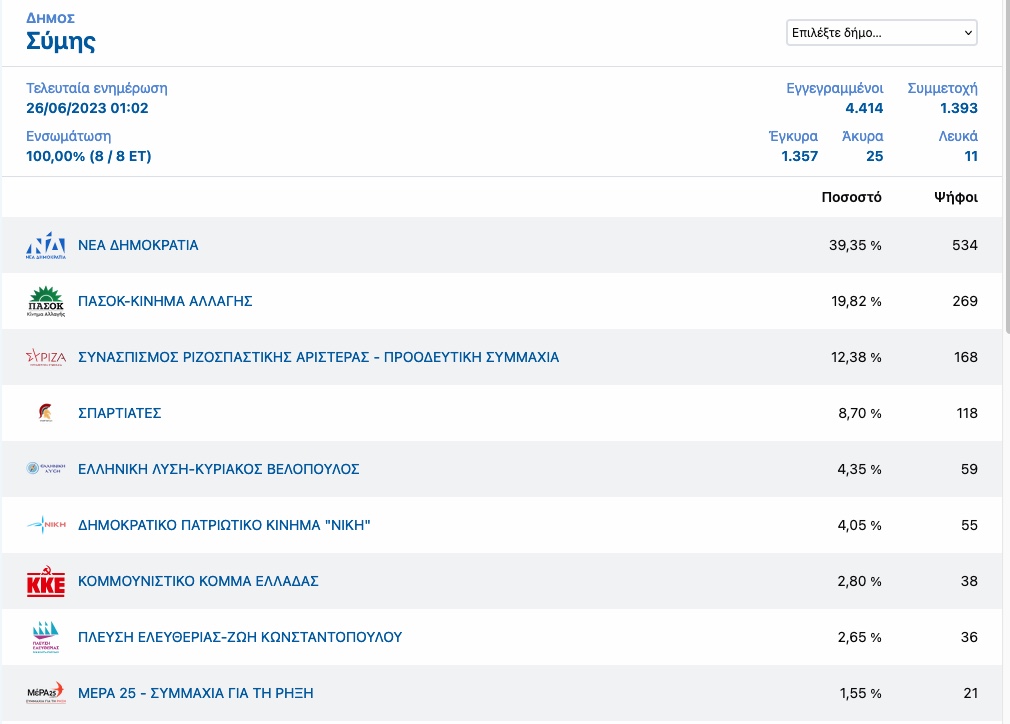Click the Συμμετοχή label
1010x724 pixels.
coord(942,88)
